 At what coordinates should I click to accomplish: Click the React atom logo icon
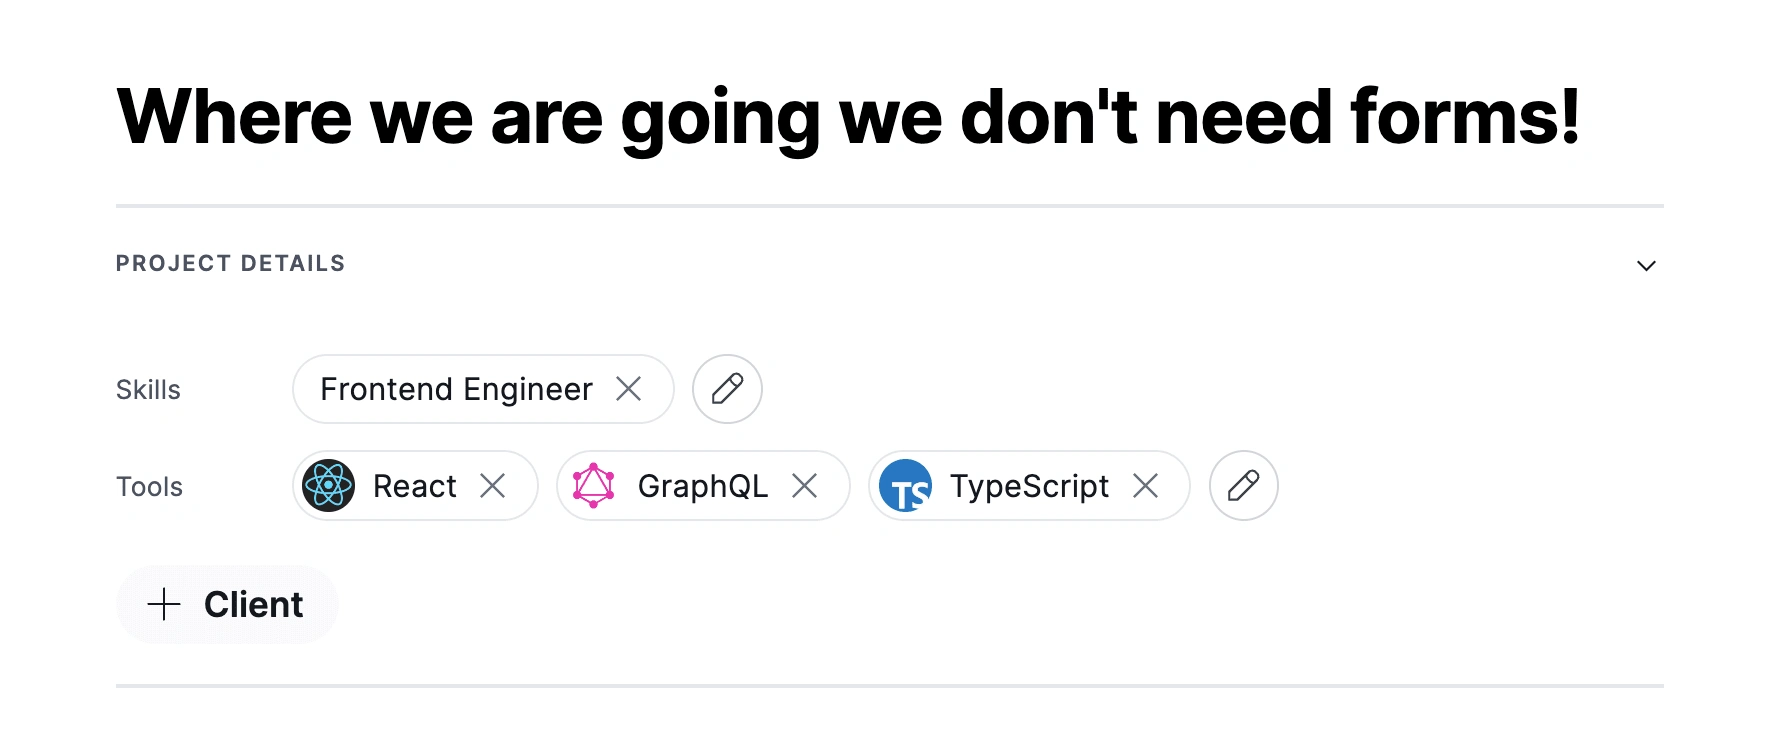tap(329, 486)
